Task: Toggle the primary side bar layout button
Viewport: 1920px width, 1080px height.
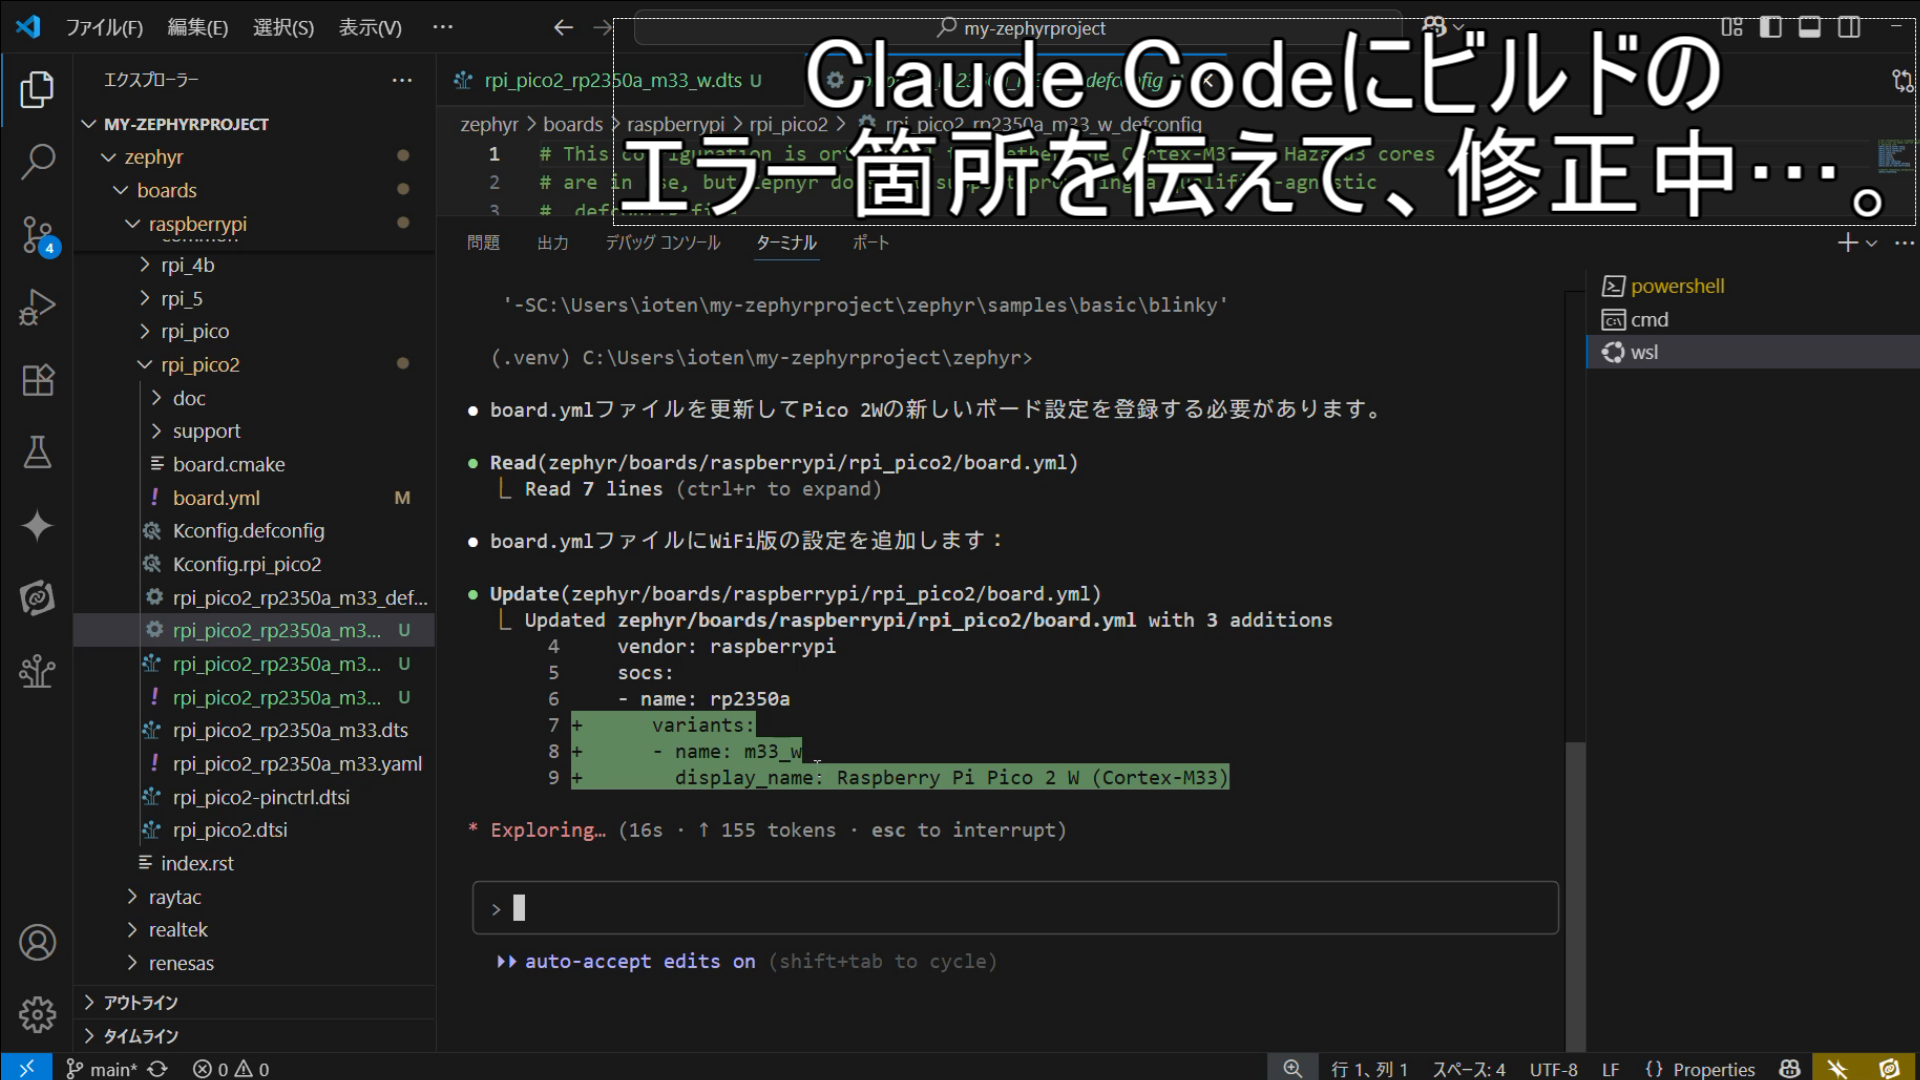Action: pyautogui.click(x=1770, y=27)
